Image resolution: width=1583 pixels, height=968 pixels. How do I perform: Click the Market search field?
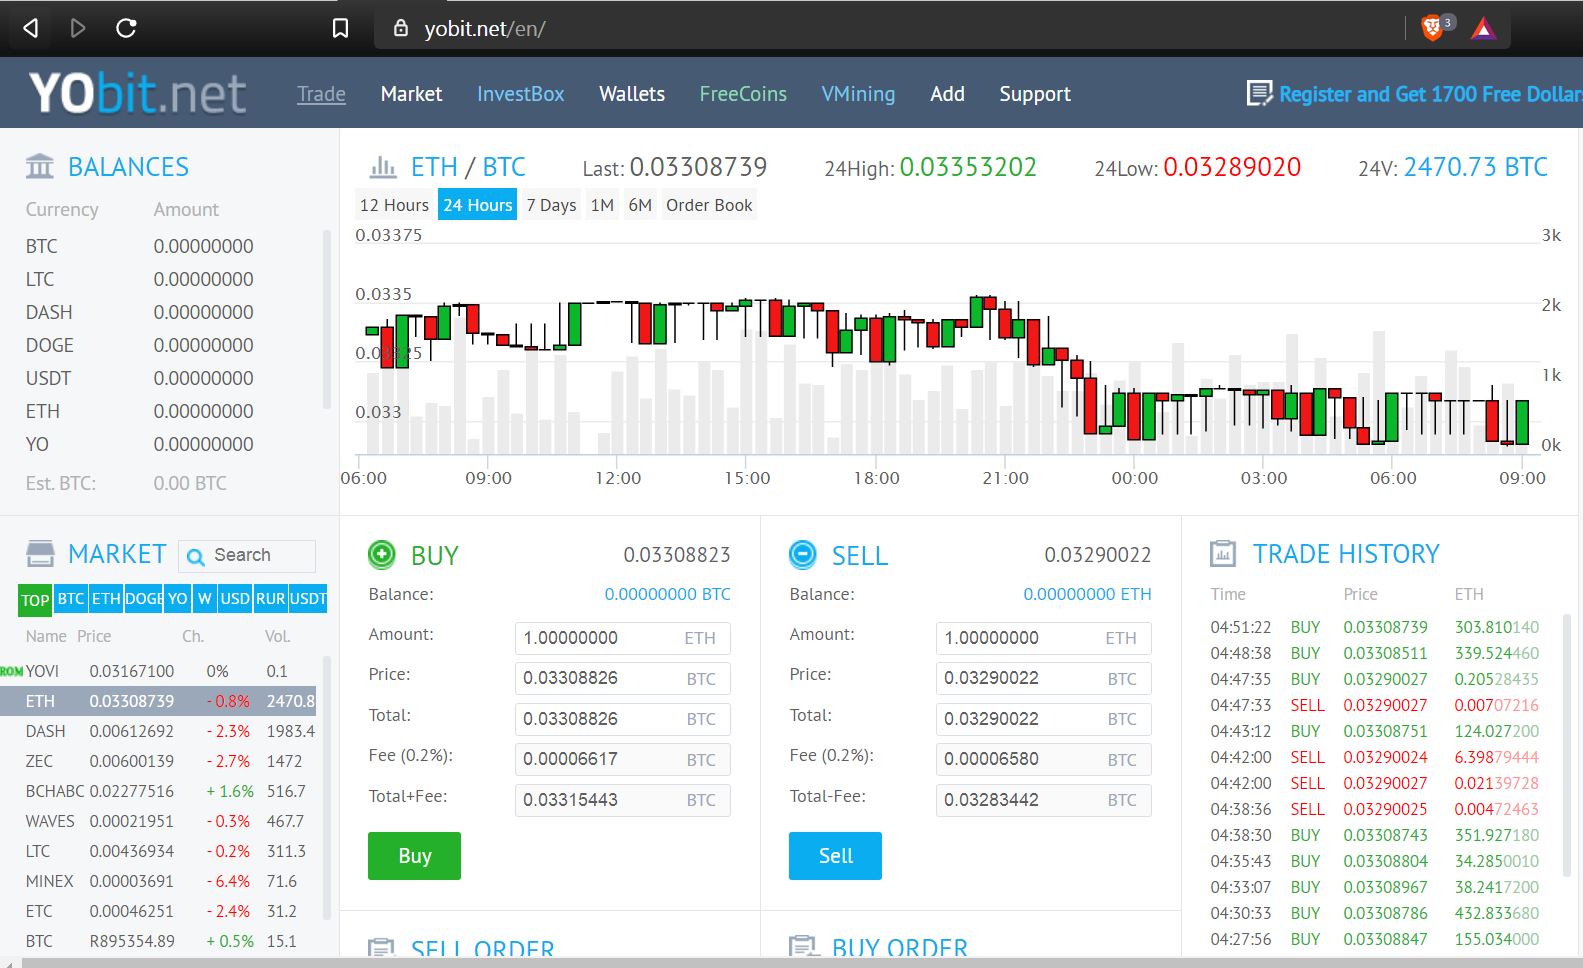click(x=247, y=555)
